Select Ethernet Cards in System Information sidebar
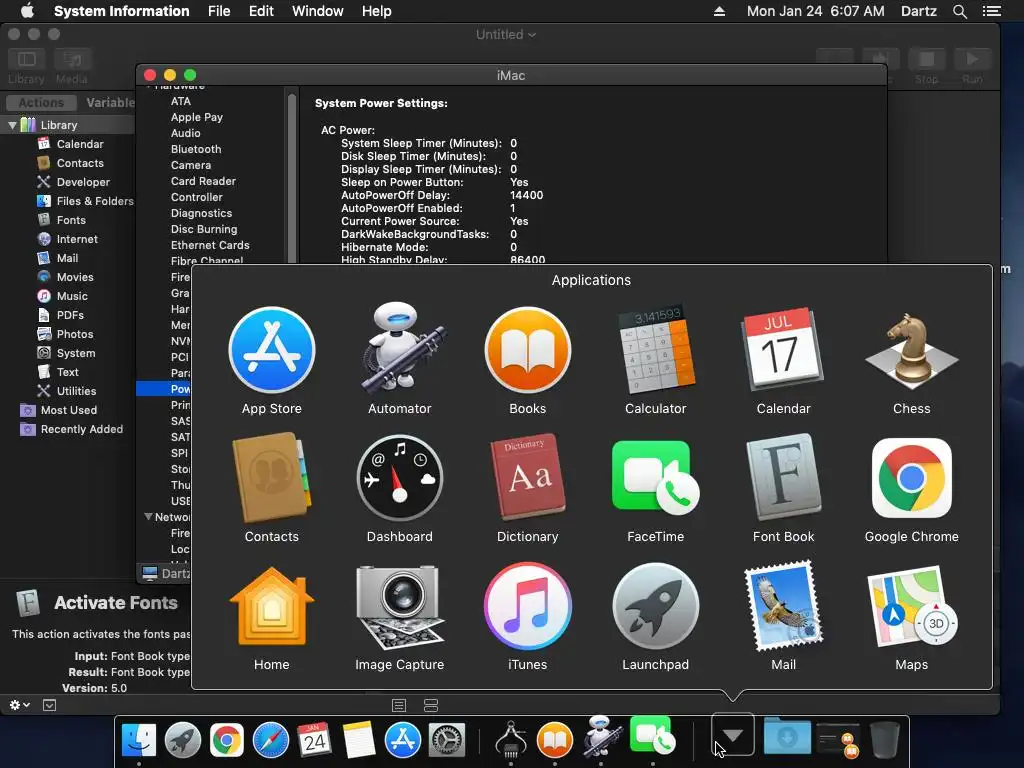Viewport: 1024px width, 768px height. [x=210, y=245]
